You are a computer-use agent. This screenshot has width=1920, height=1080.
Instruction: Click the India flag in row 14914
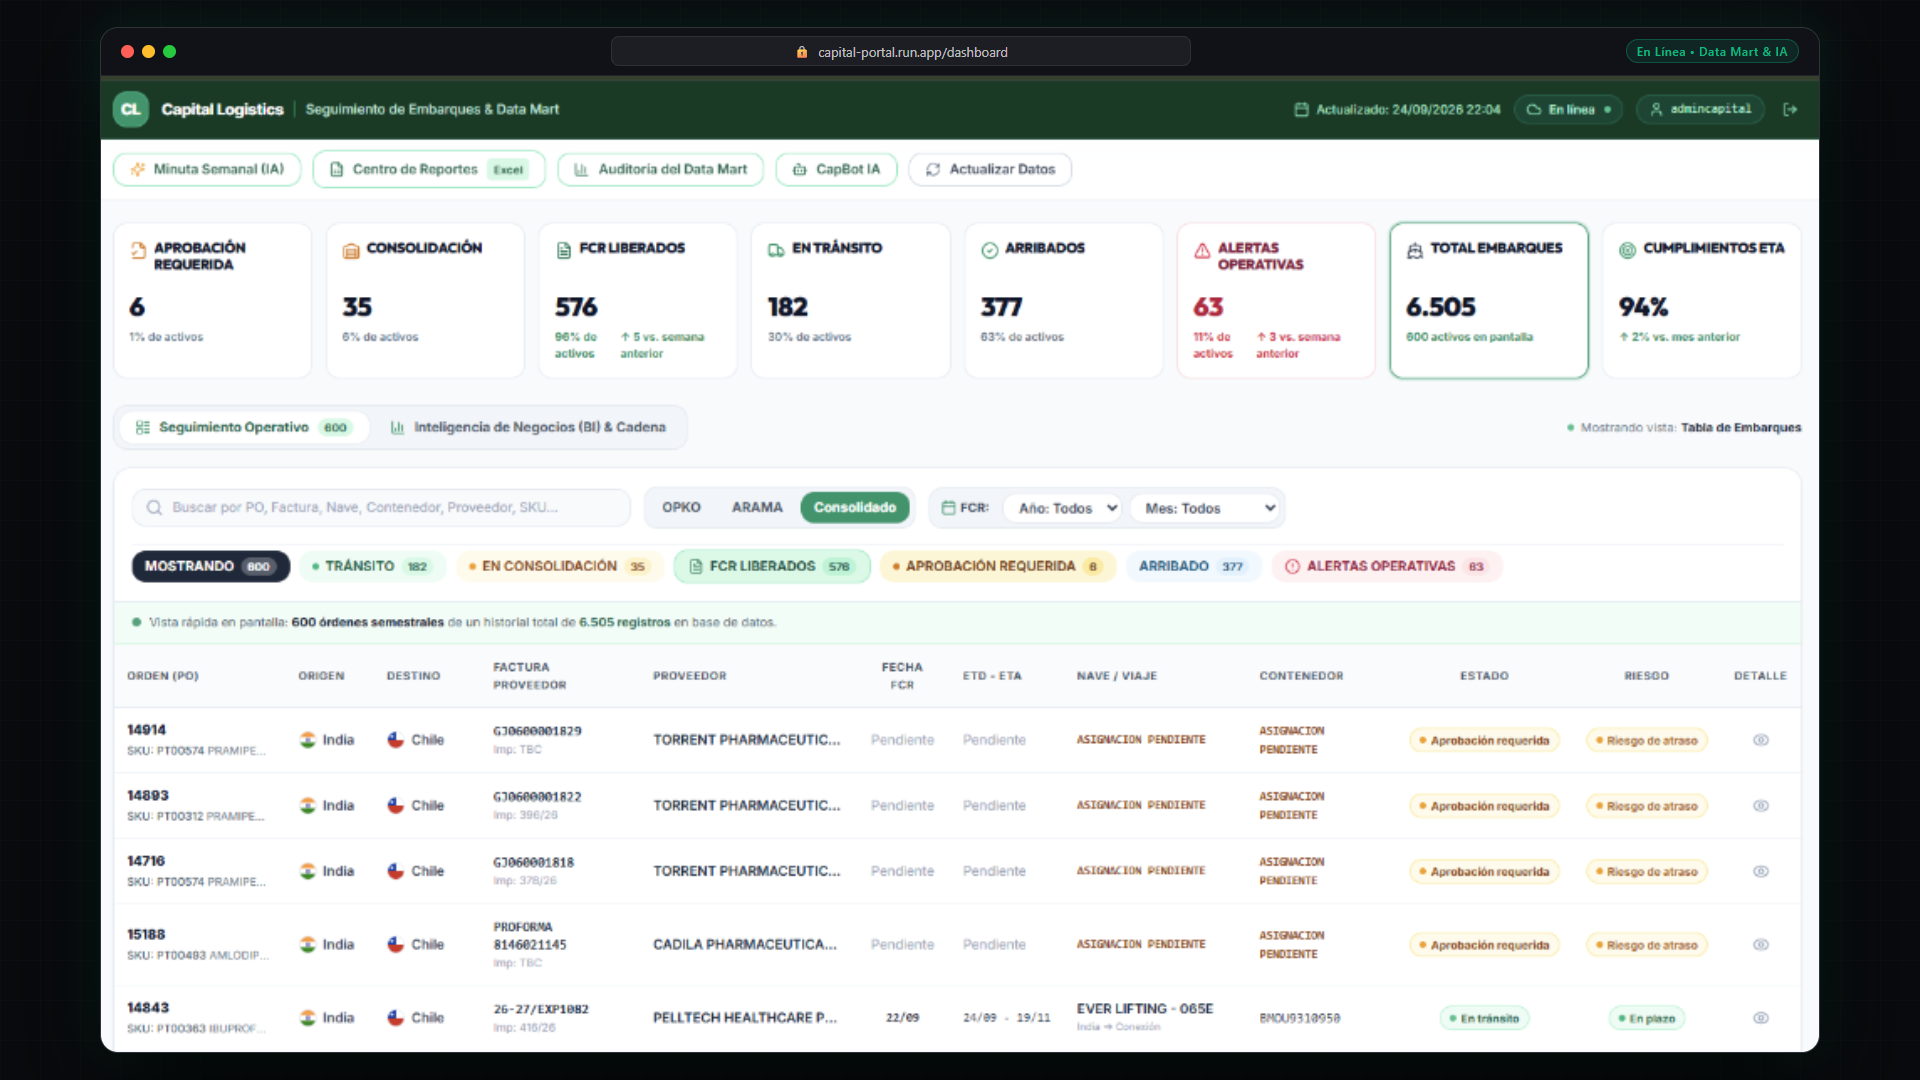tap(308, 740)
